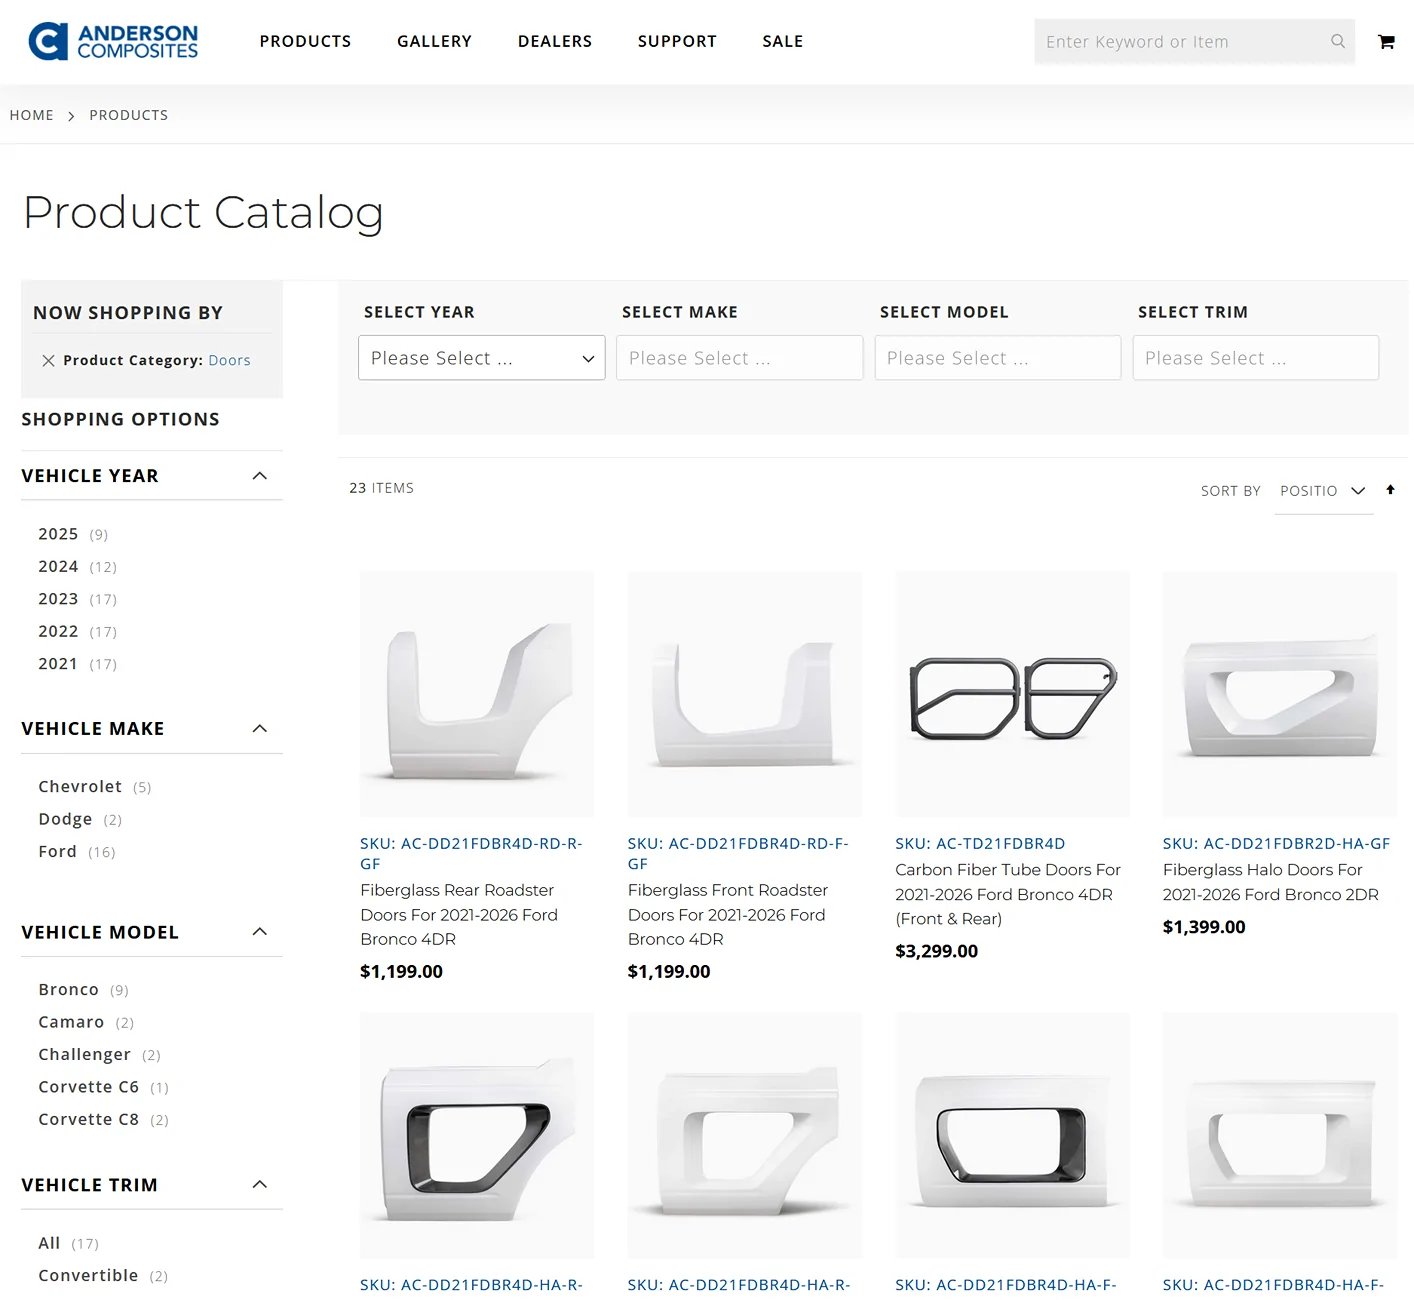Open the Products menu

305,42
